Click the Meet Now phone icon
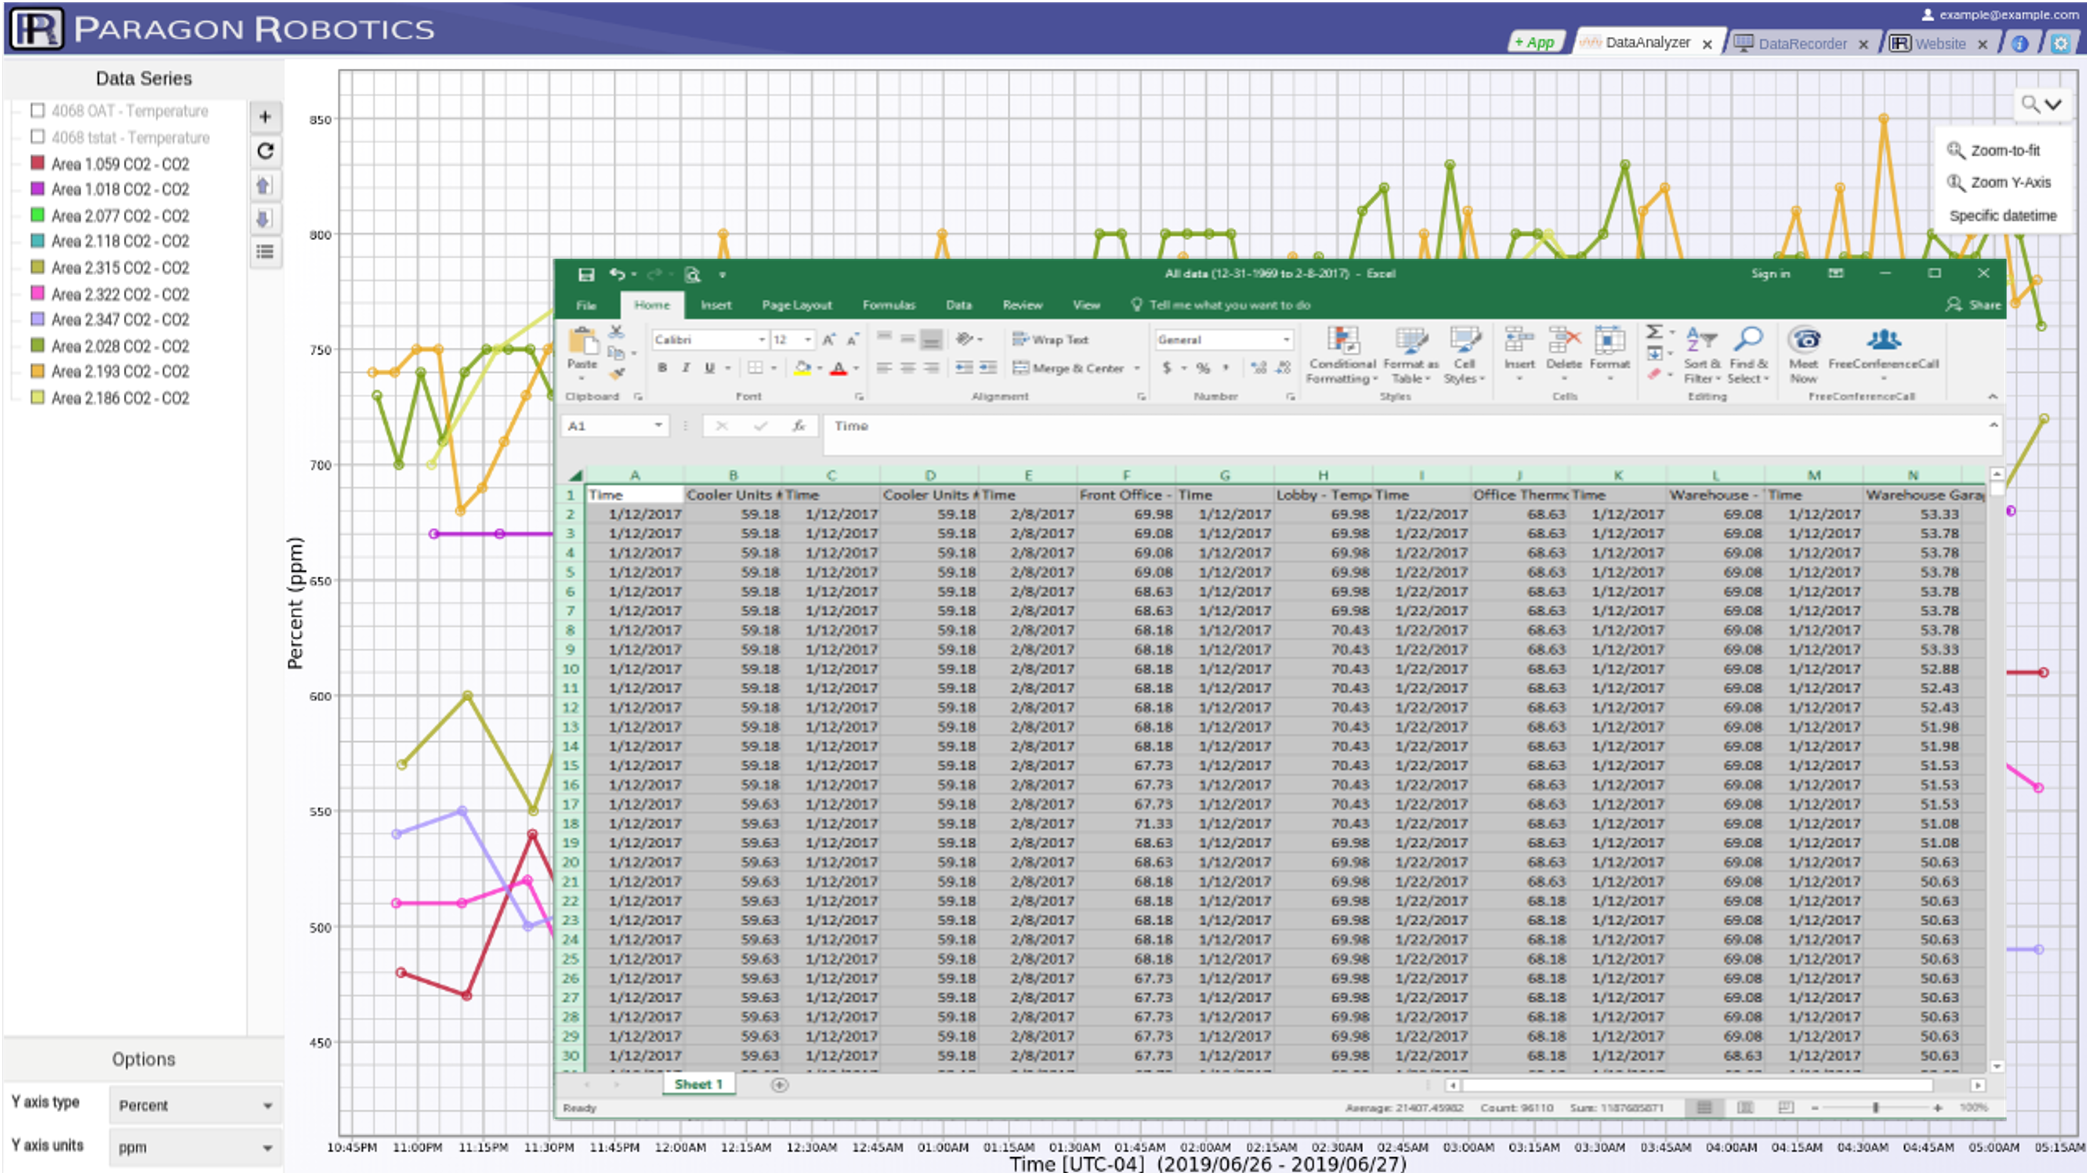 [x=1804, y=340]
